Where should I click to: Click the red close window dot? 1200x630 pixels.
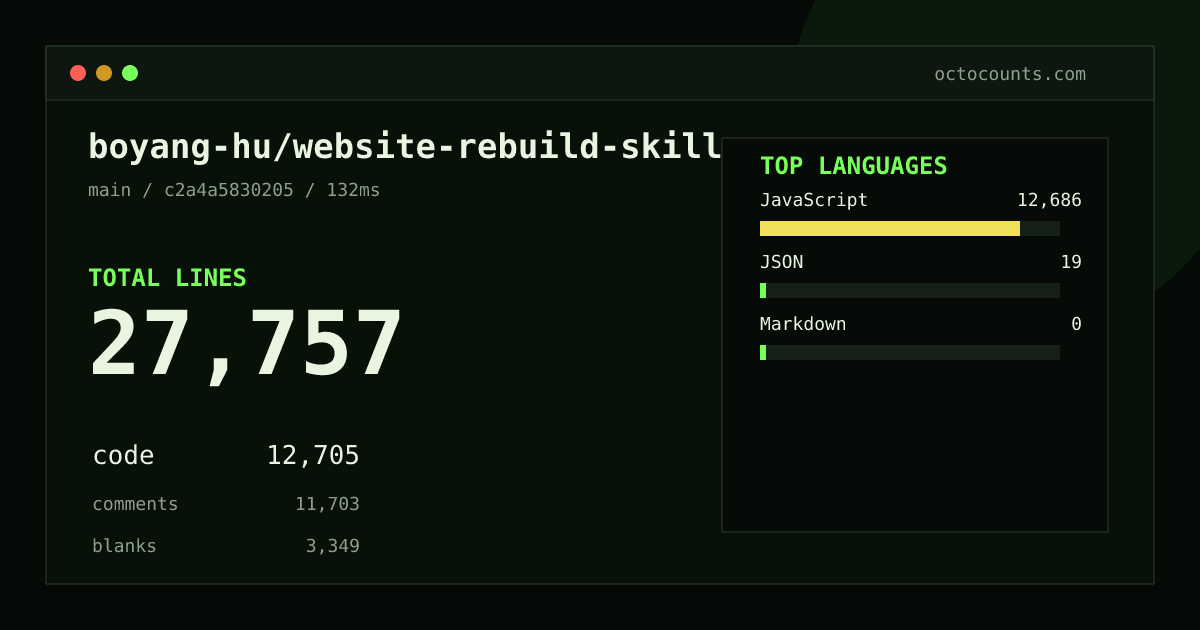pos(78,73)
